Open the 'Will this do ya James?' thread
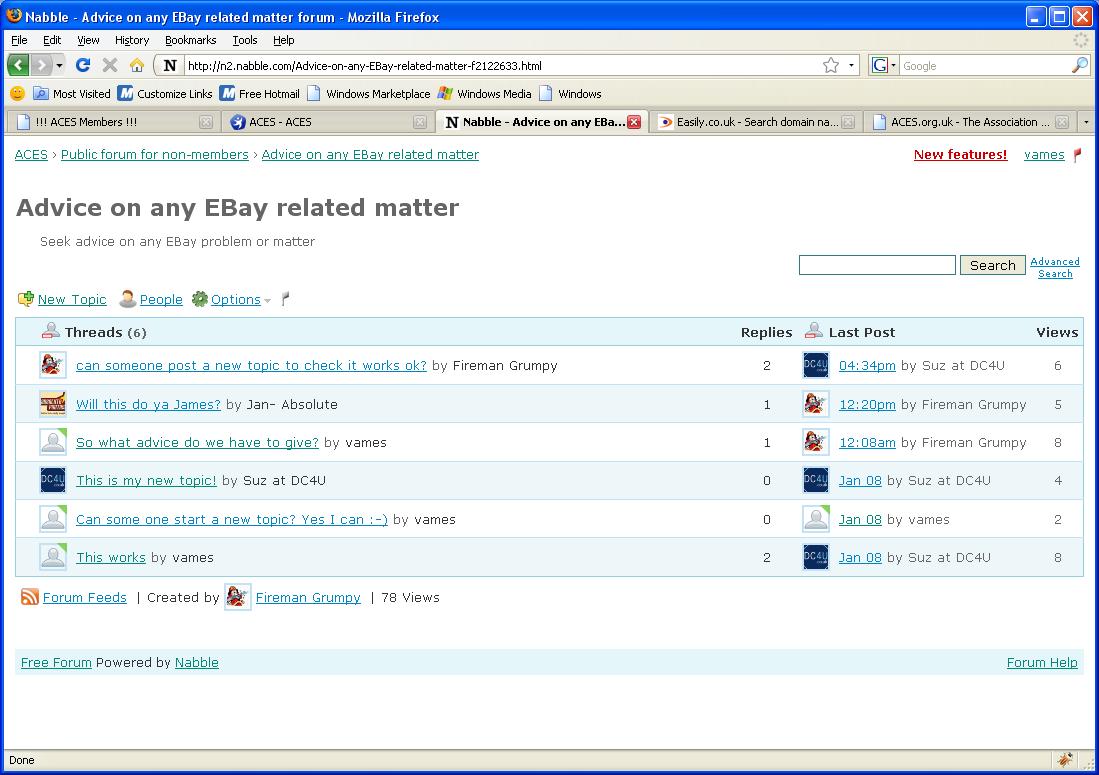This screenshot has height=775, width=1099. pyautogui.click(x=148, y=404)
